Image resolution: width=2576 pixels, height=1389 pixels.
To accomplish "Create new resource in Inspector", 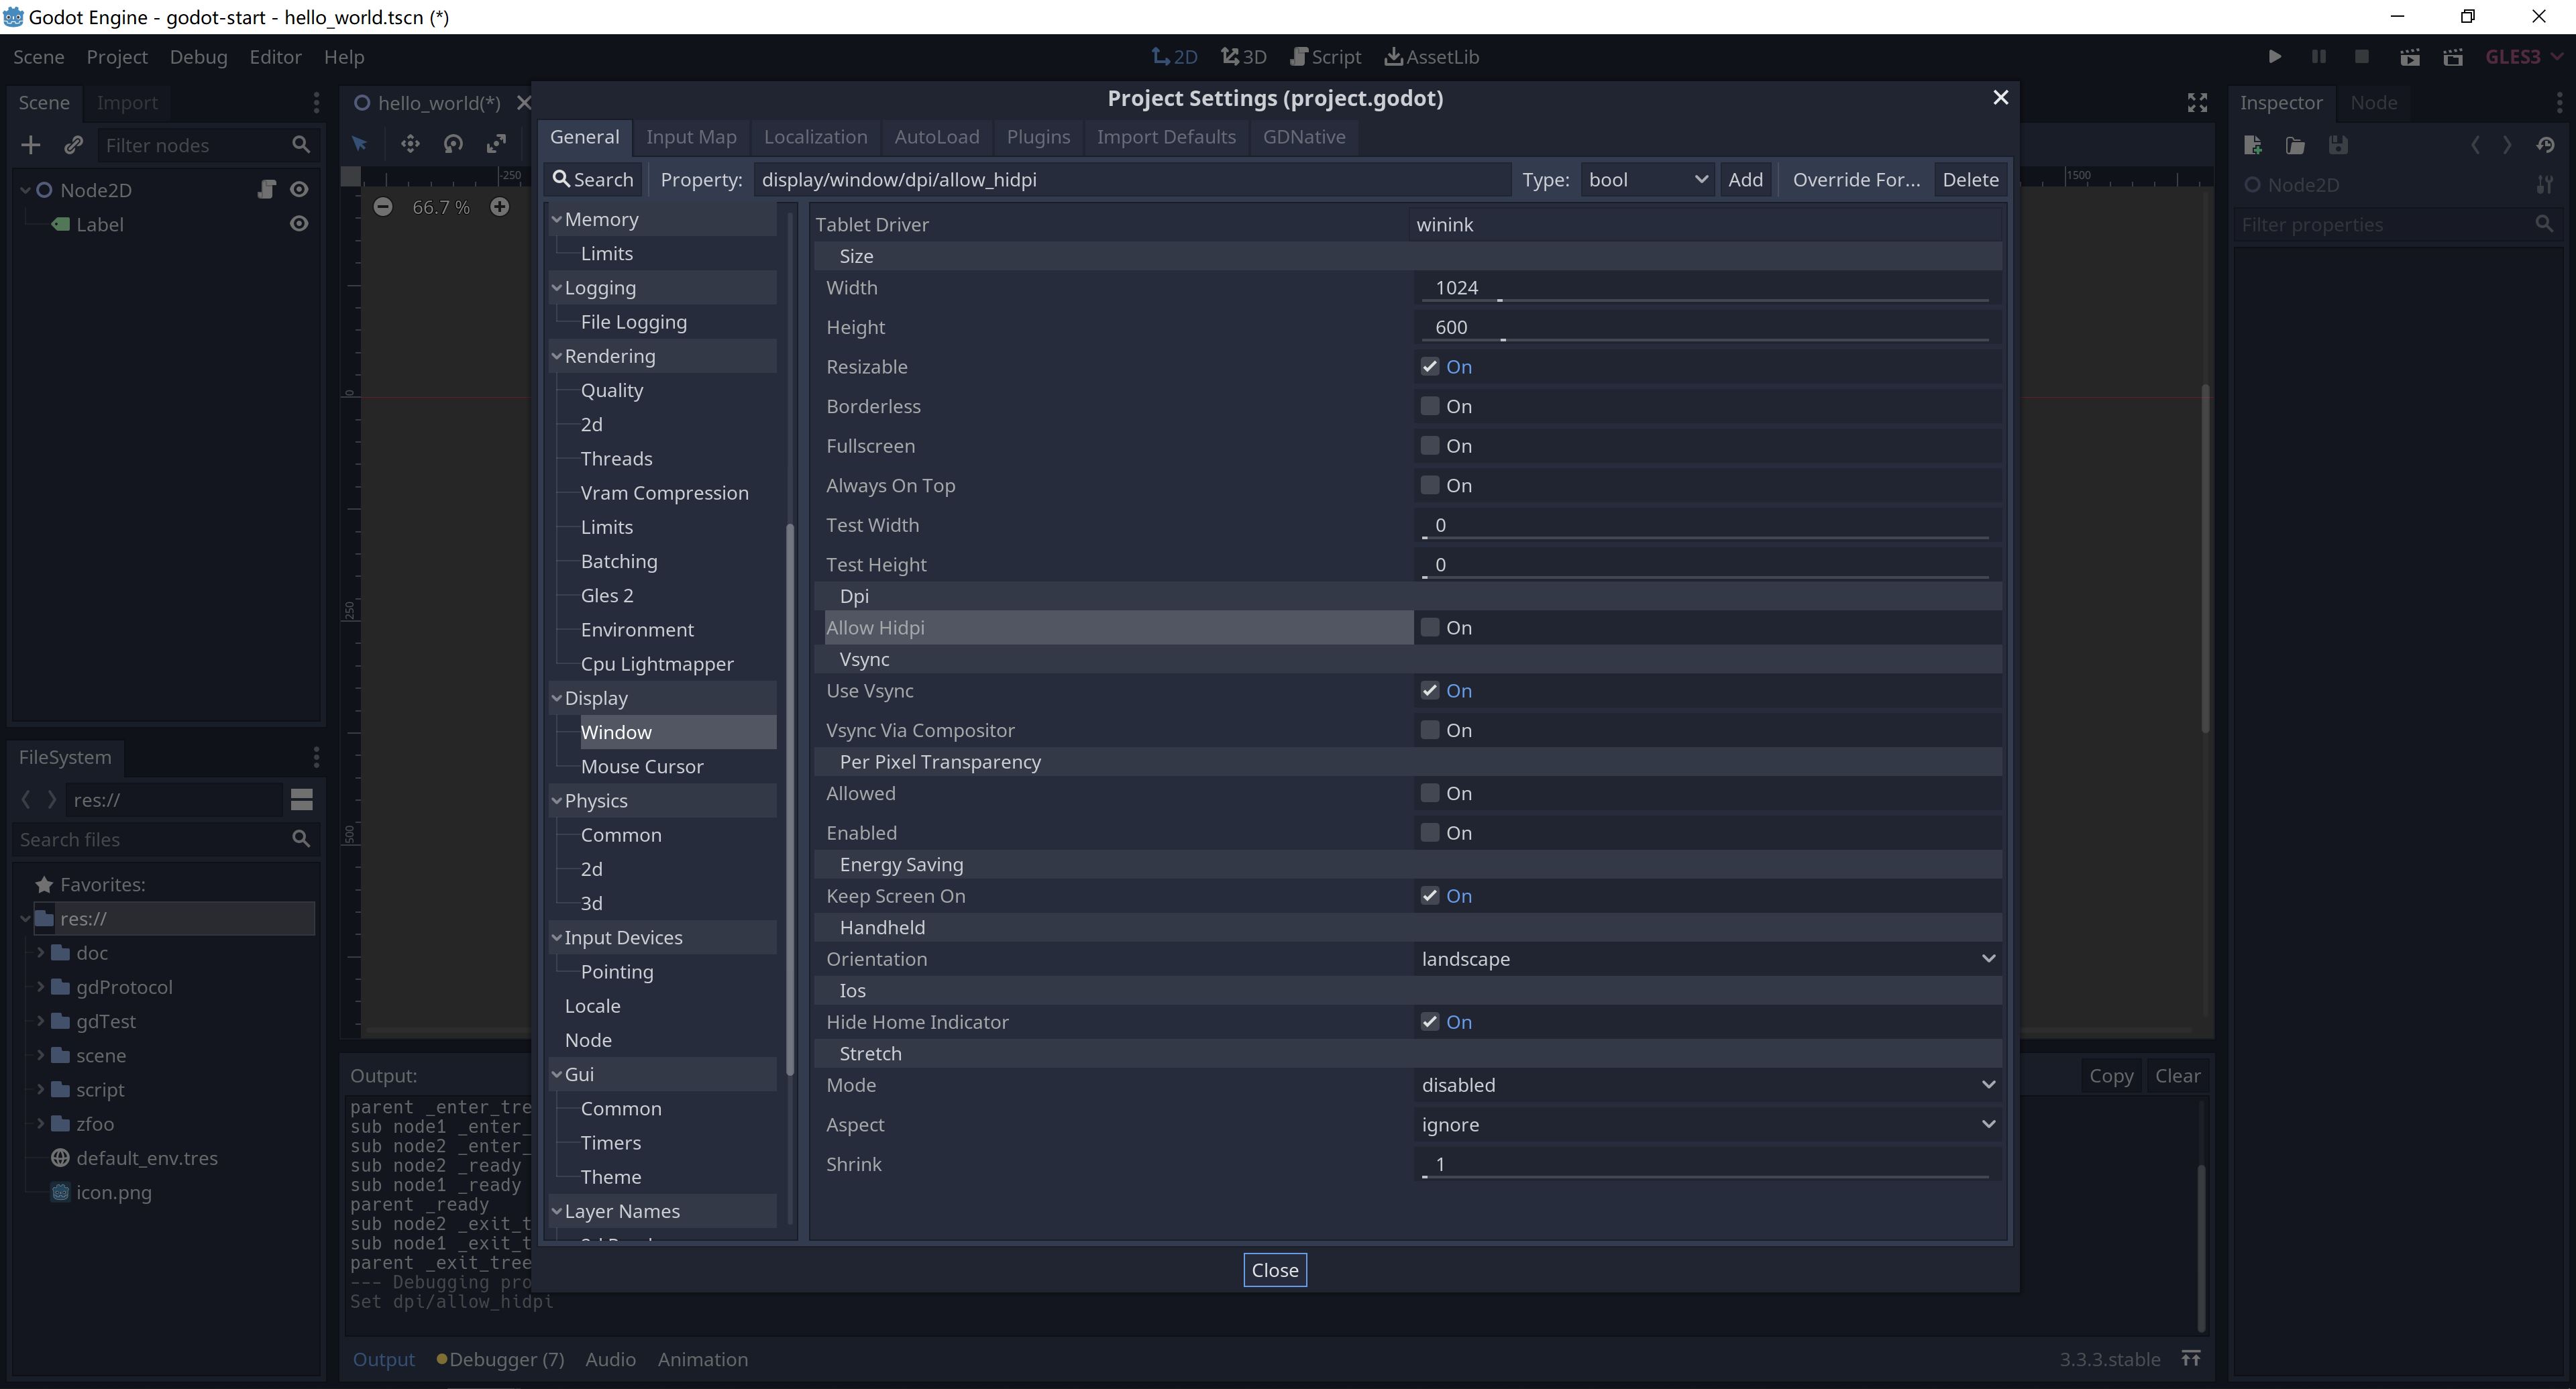I will point(2253,145).
